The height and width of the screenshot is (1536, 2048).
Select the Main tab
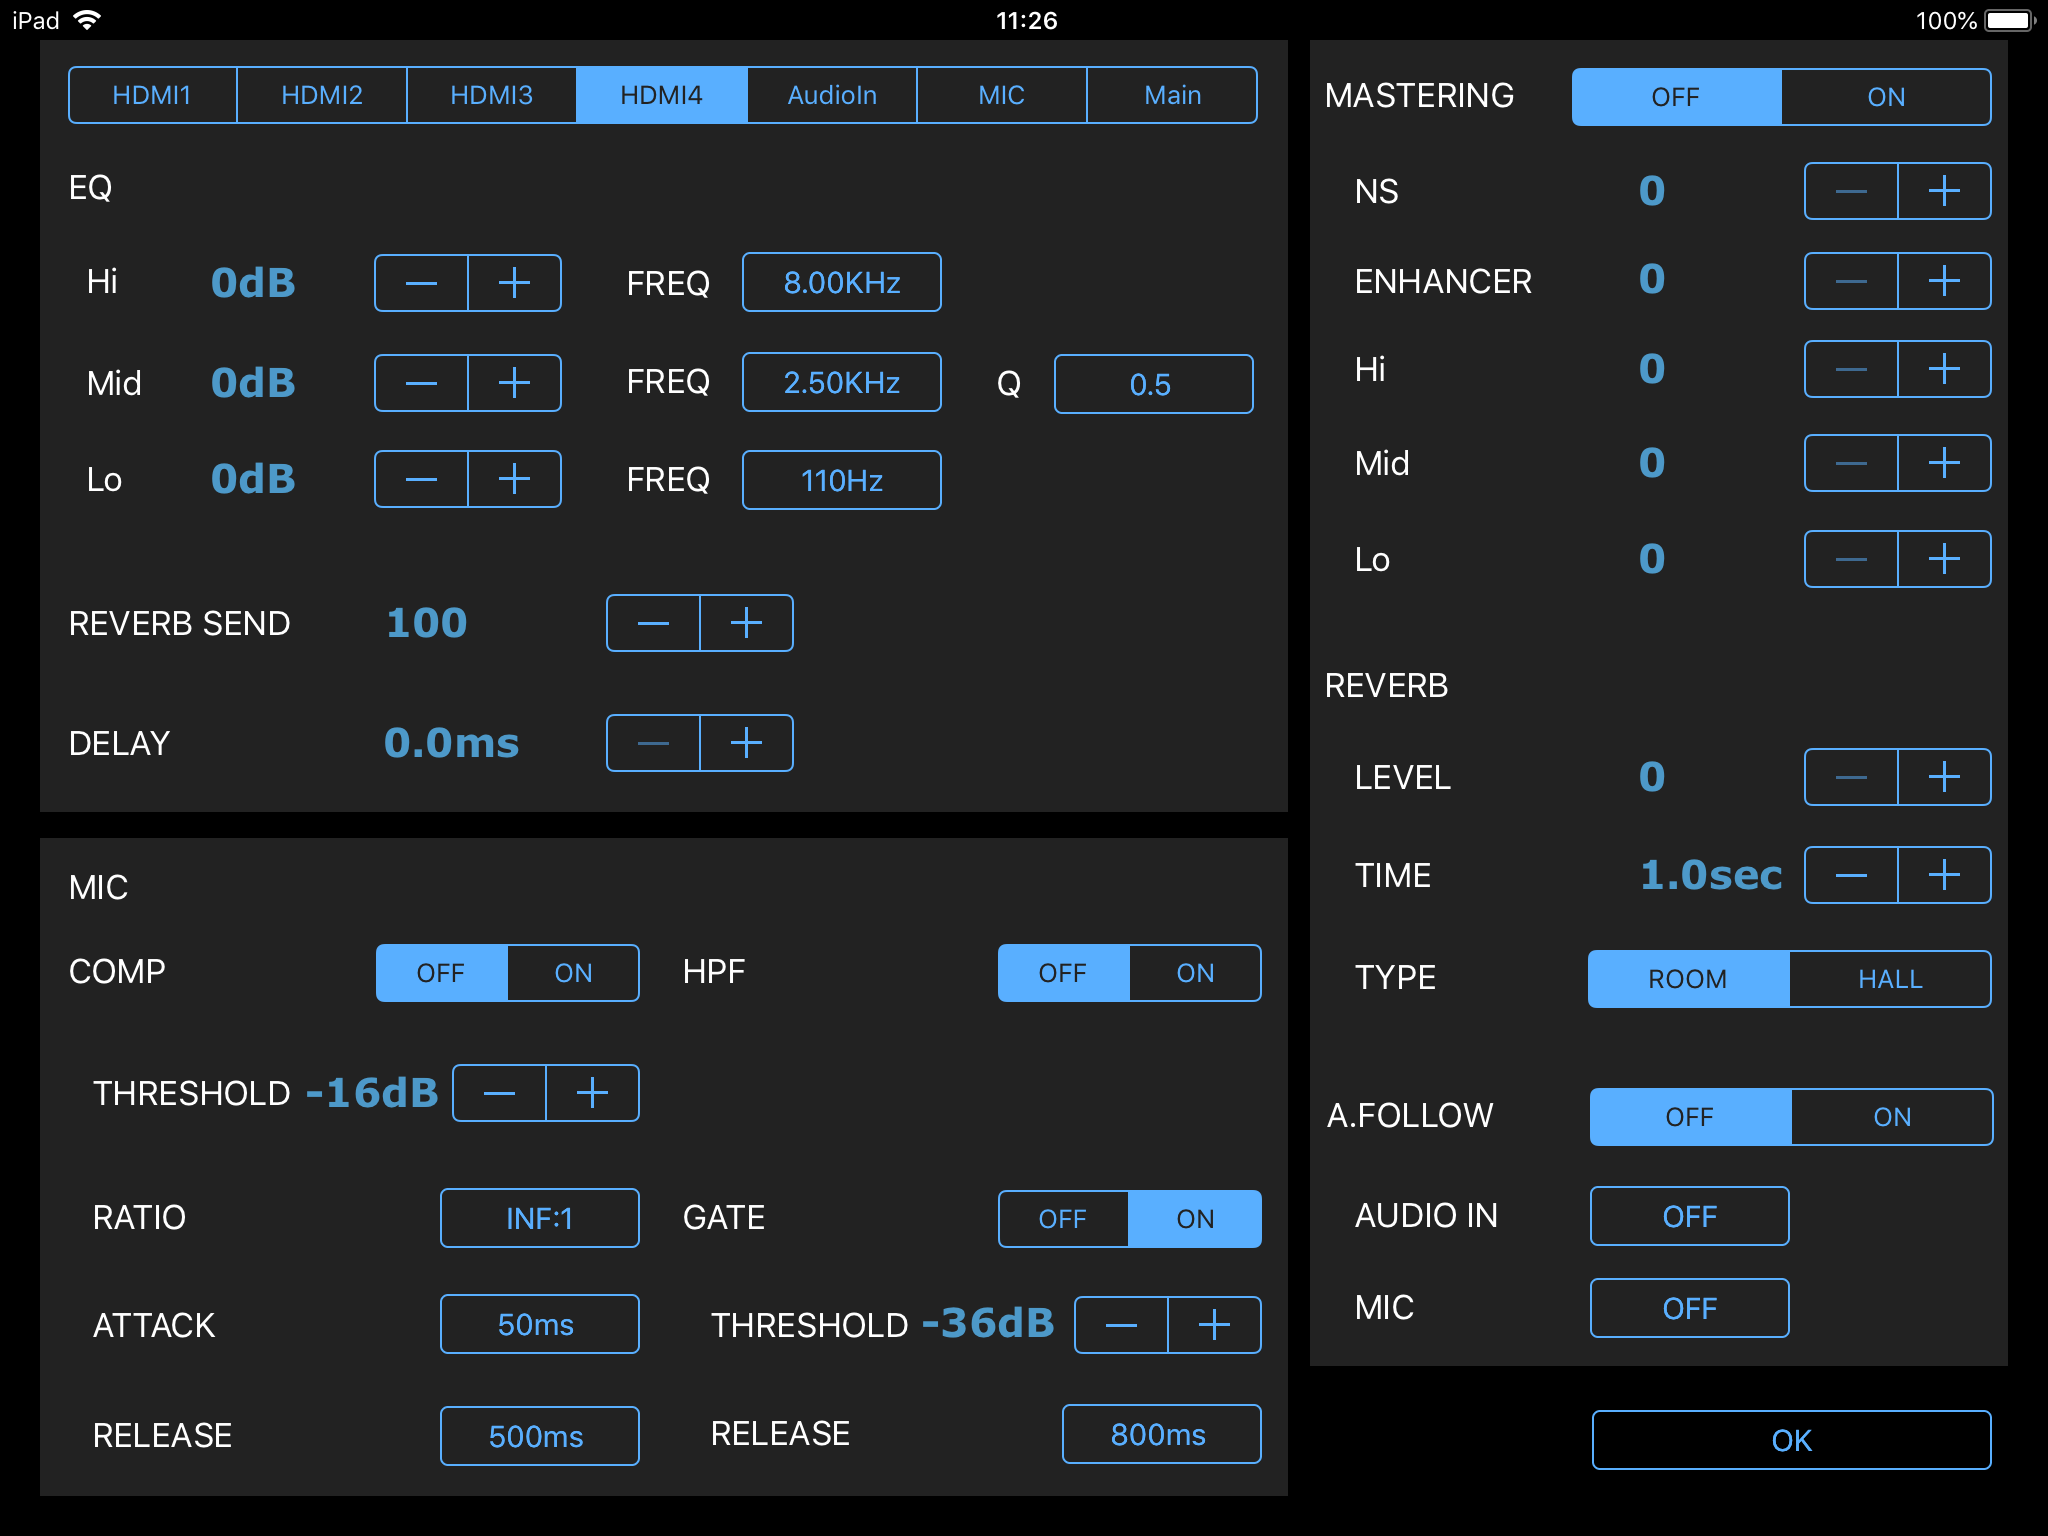pos(1171,95)
